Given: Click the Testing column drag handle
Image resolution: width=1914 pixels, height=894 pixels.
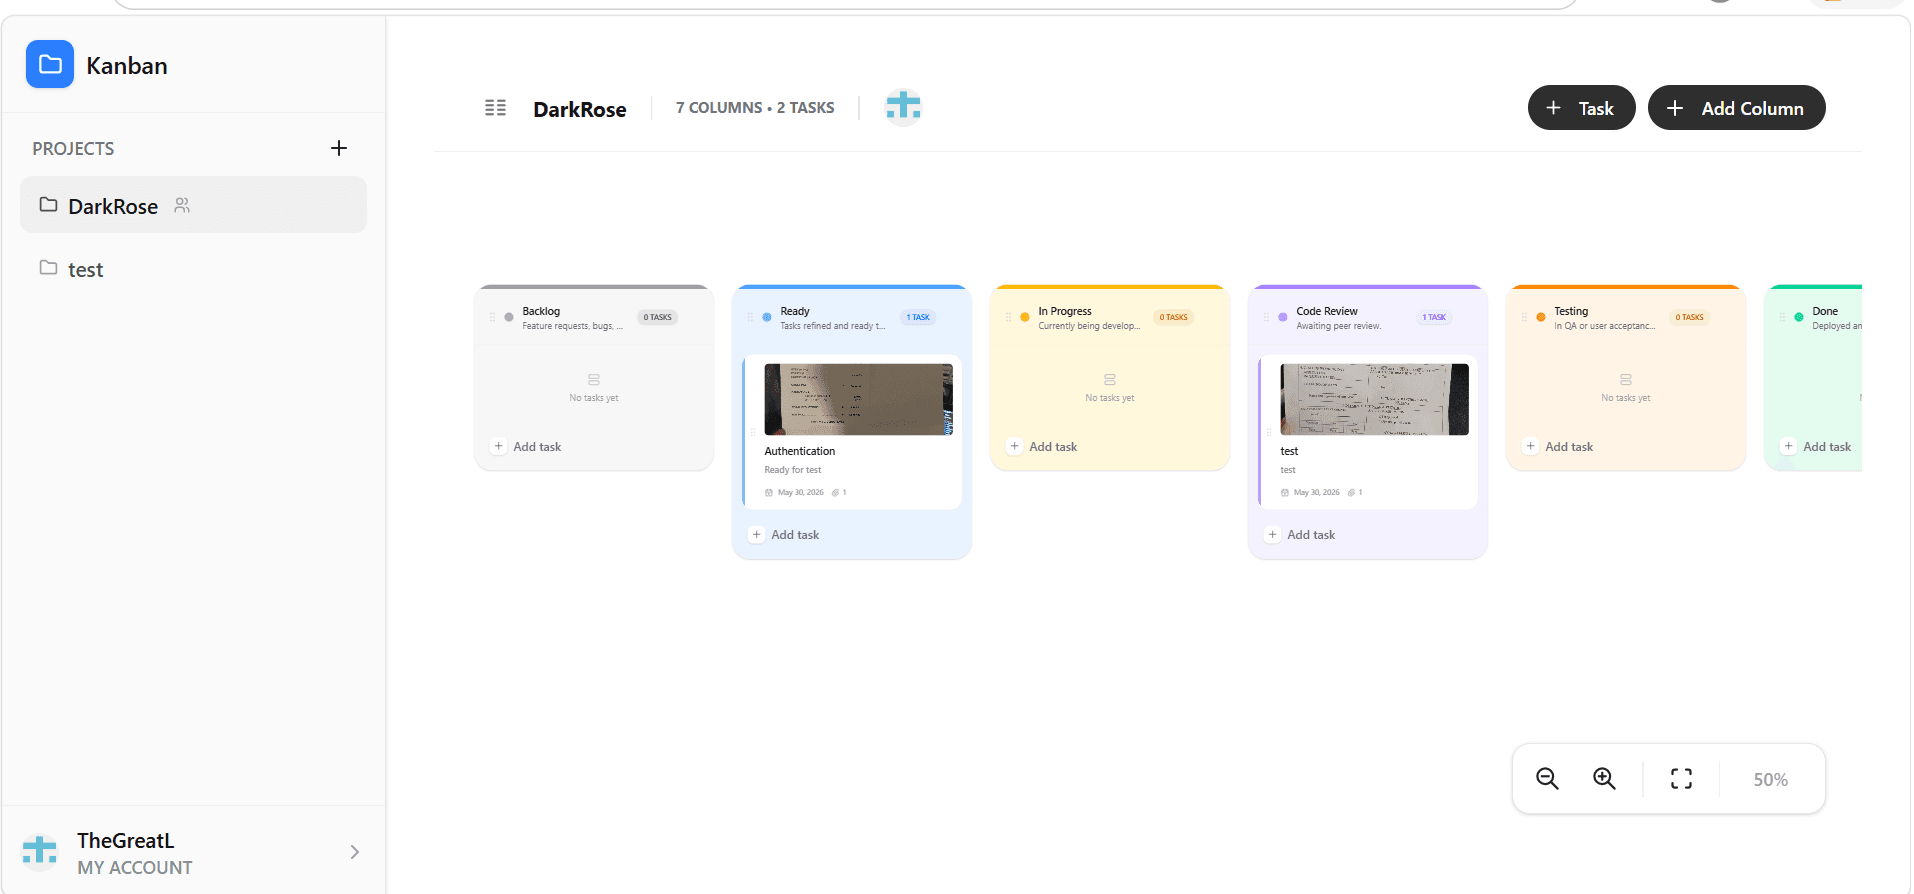Looking at the screenshot, I should (1524, 317).
